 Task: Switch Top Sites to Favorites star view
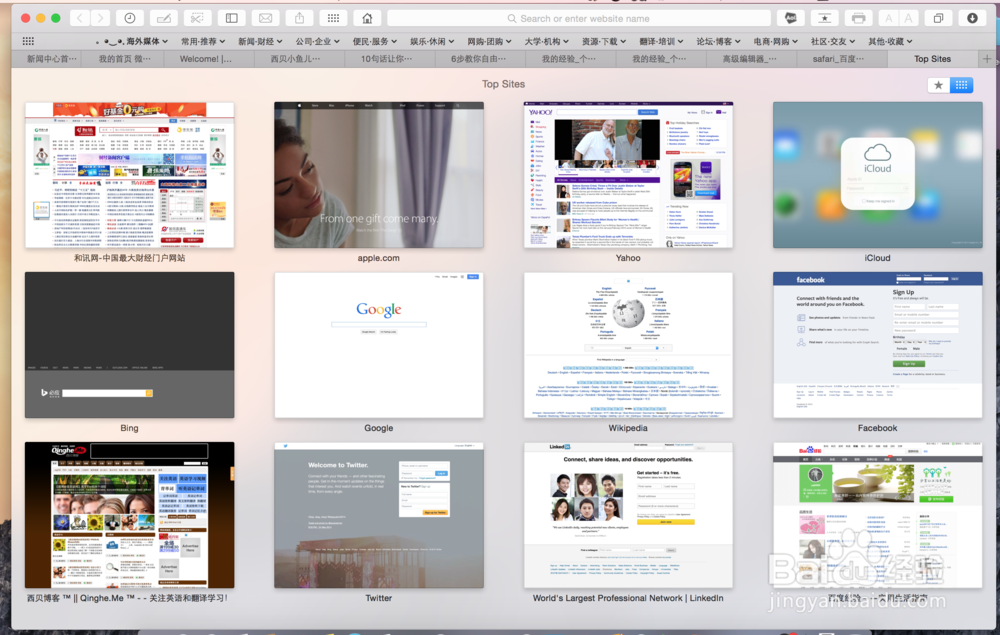click(938, 85)
